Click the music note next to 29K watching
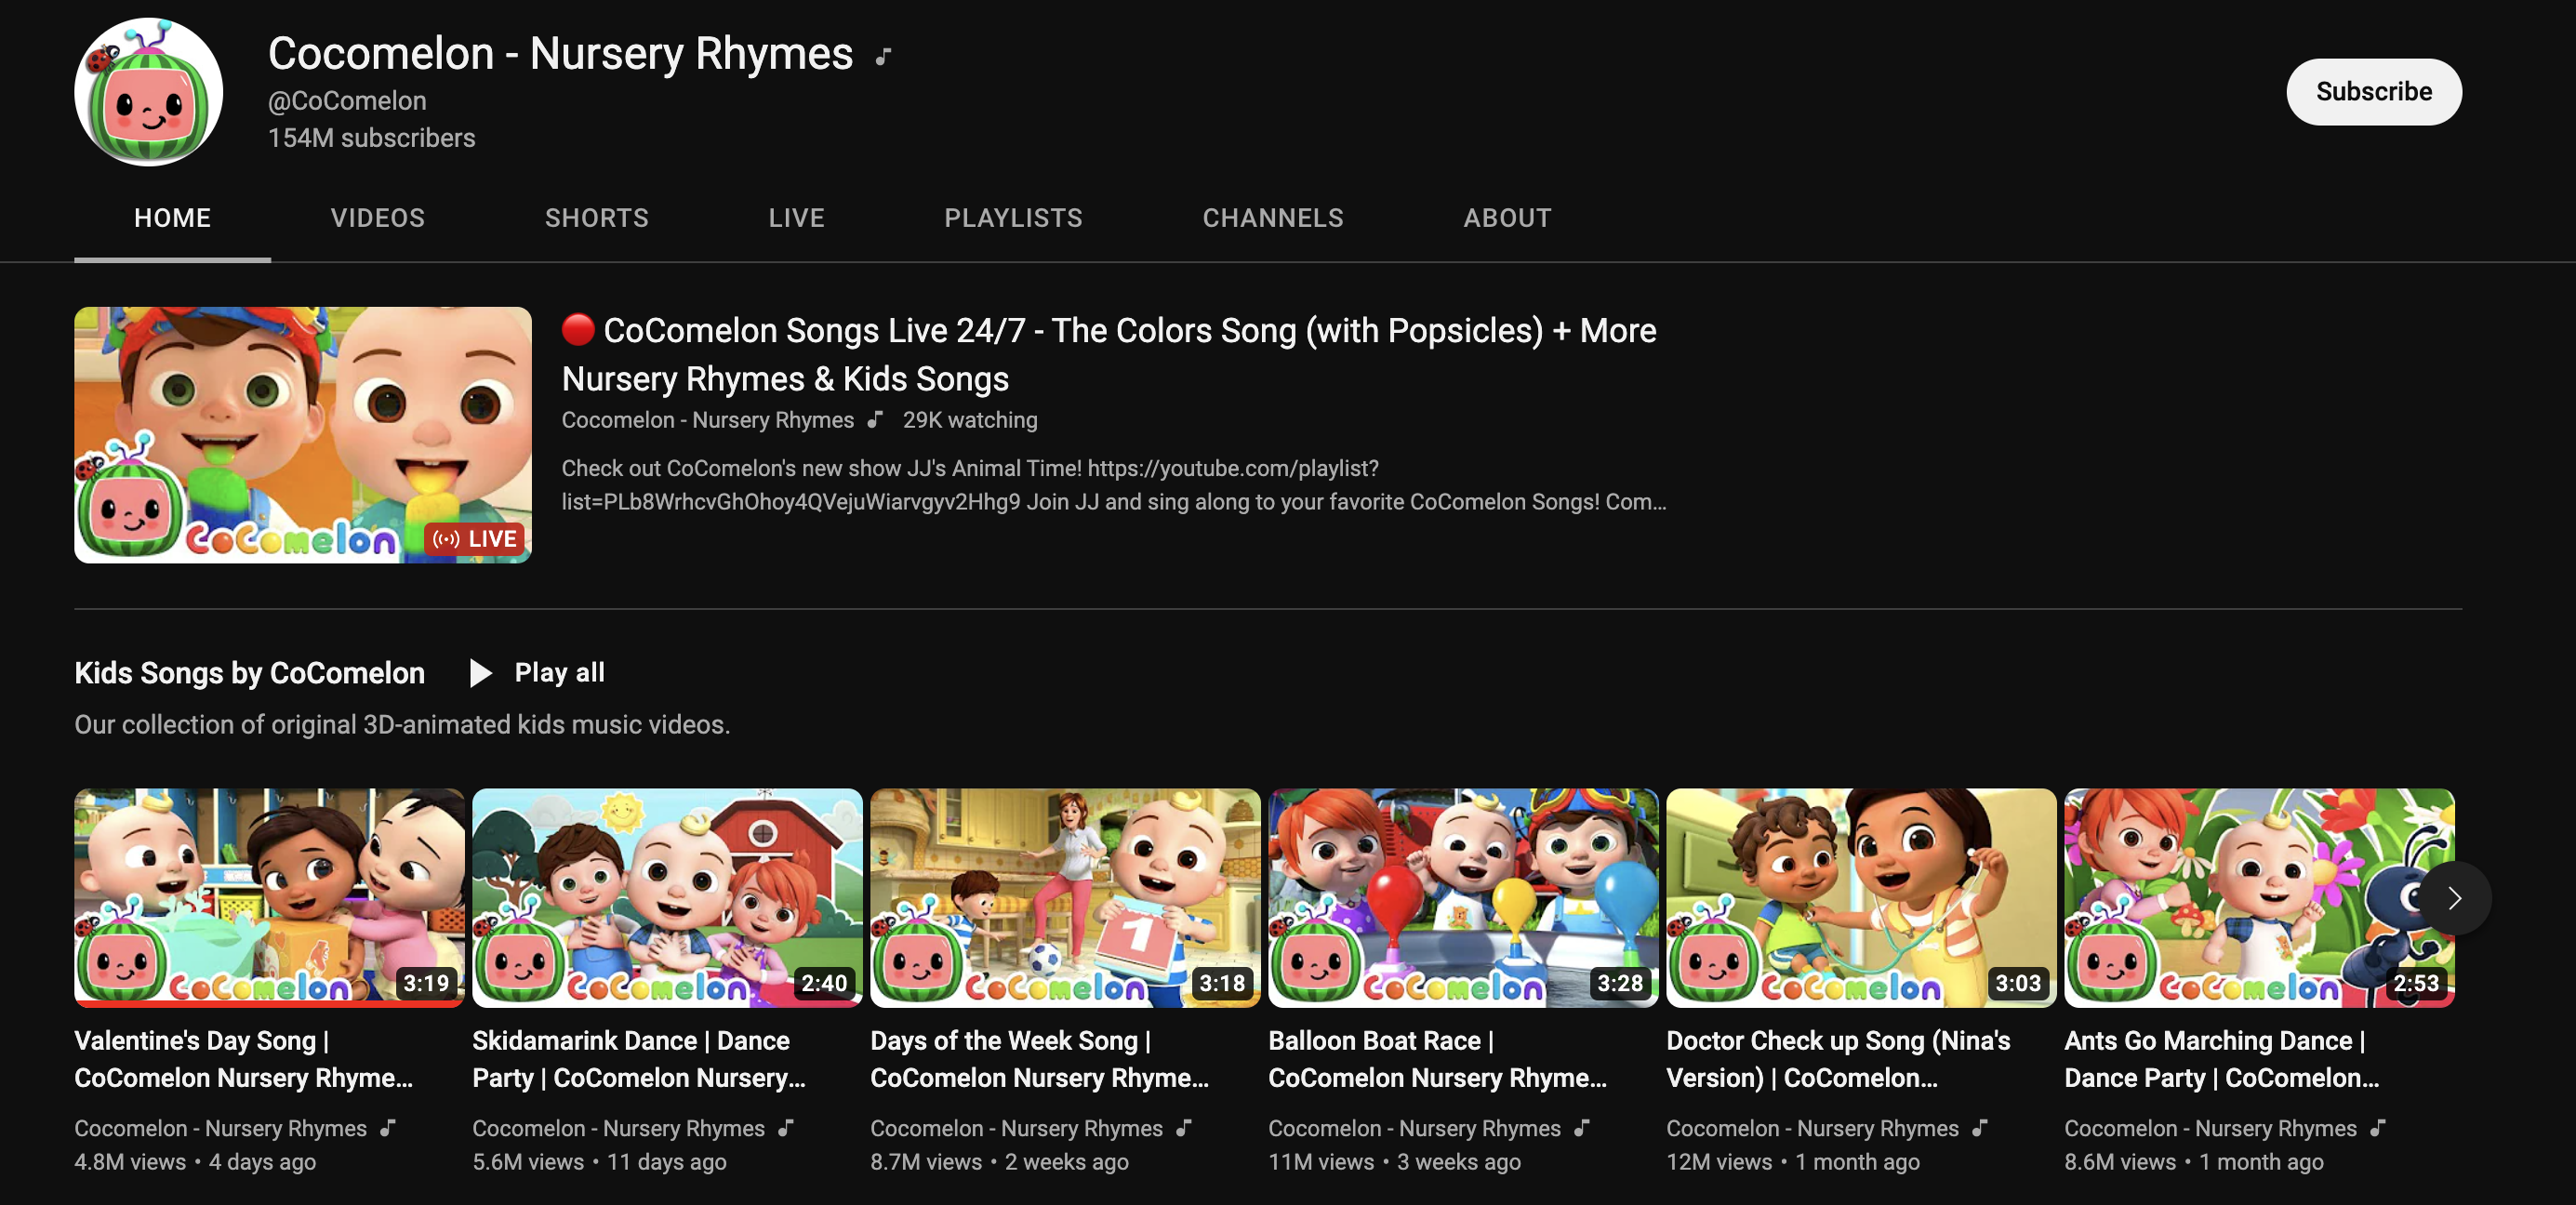This screenshot has width=2576, height=1205. 875,420
